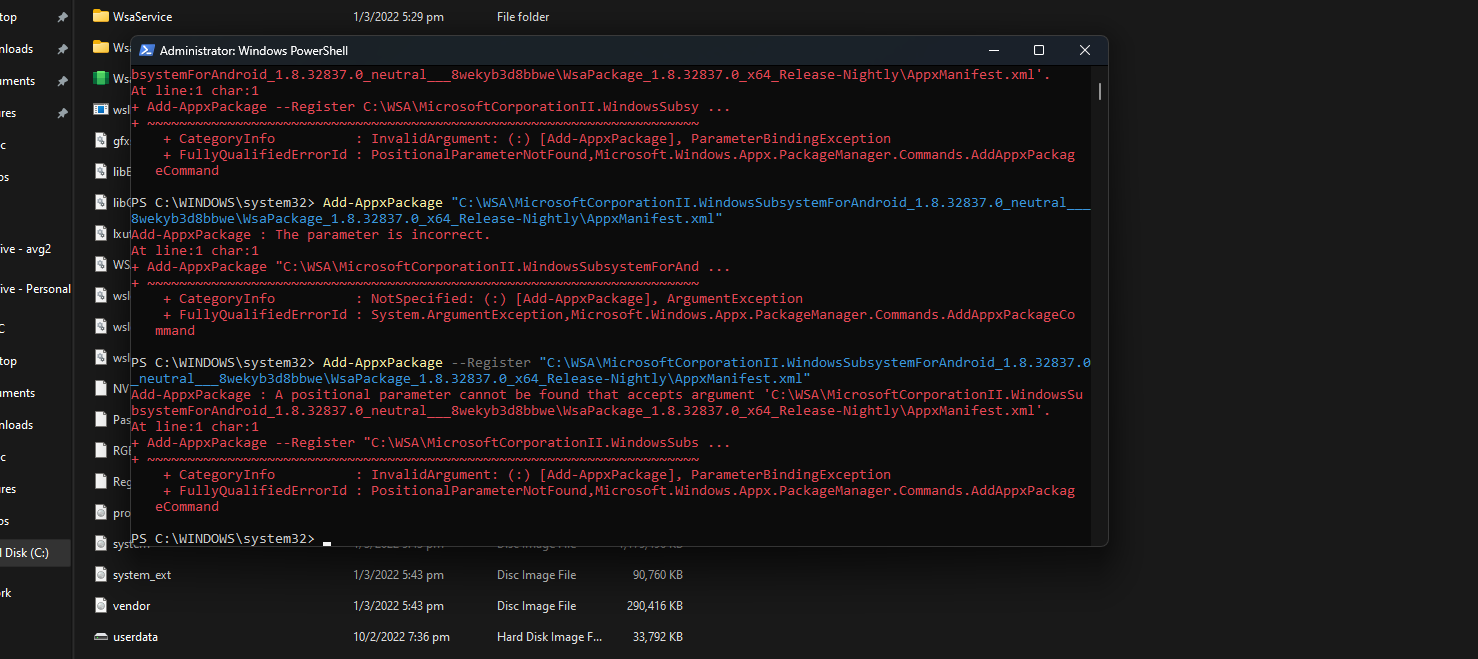
Task: Click the WsaService folder icon in Explorer
Action: click(100, 16)
